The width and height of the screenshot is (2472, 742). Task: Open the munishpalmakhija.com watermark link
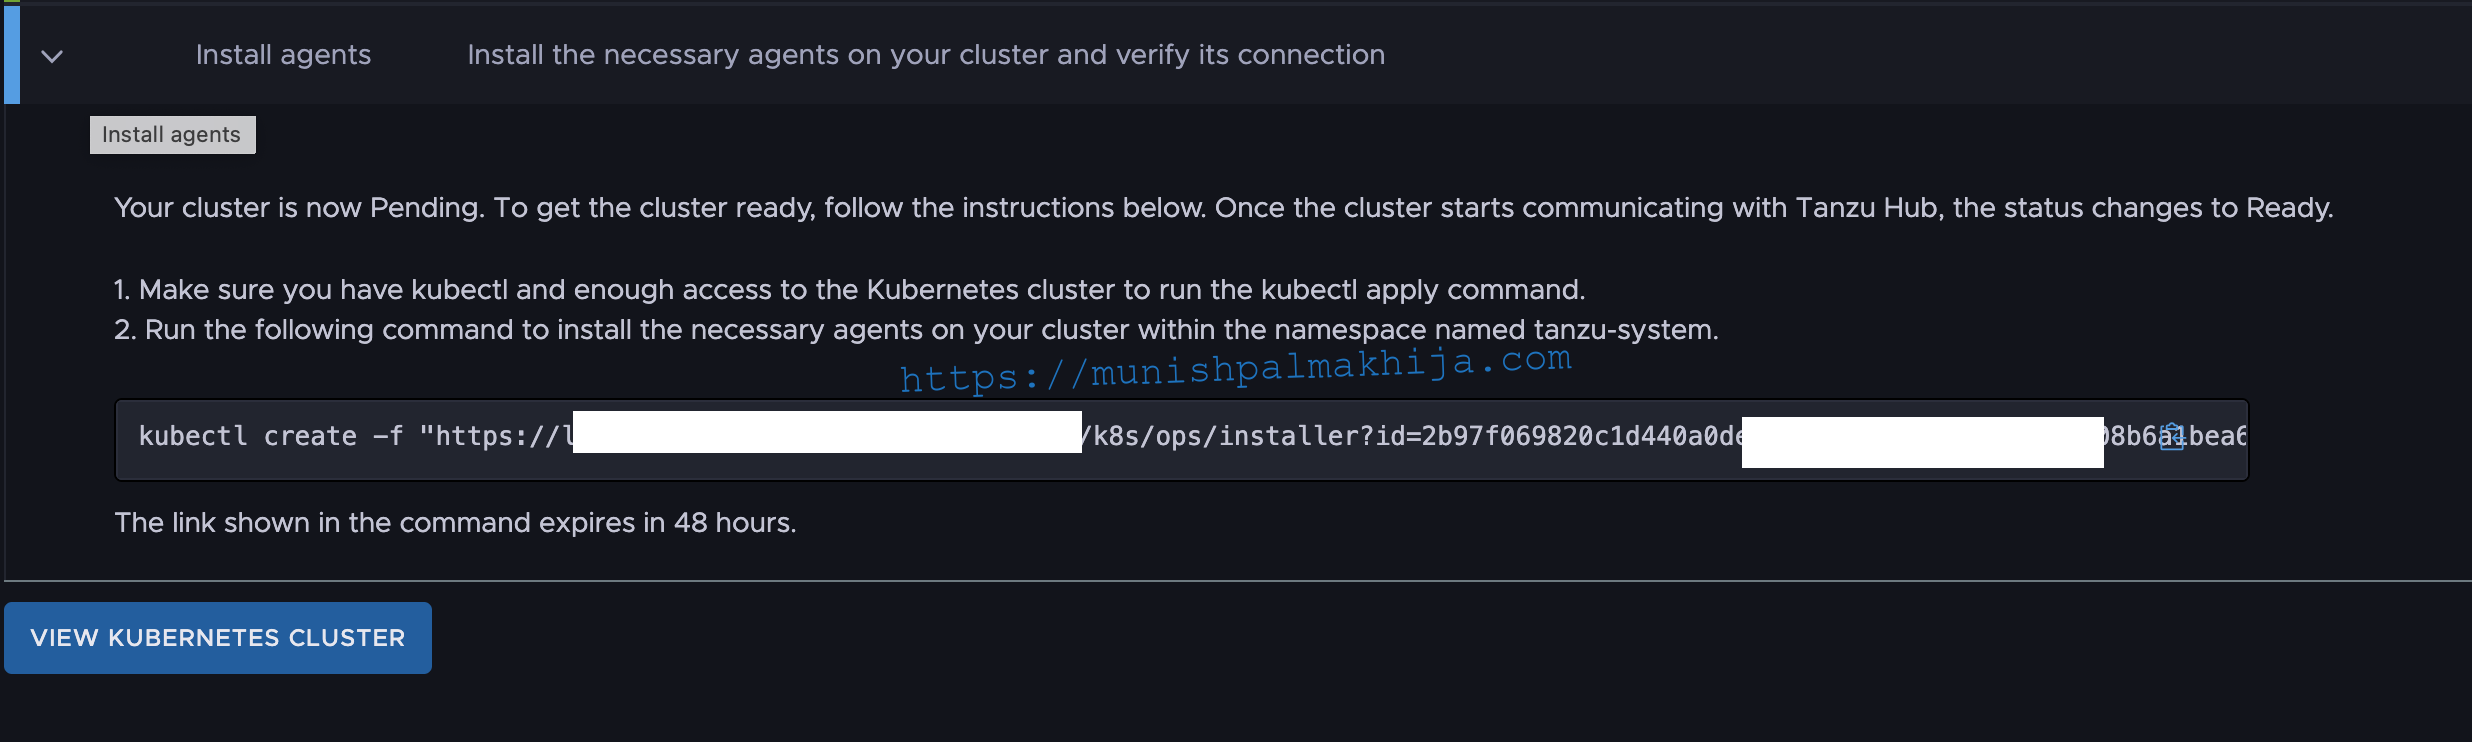pyautogui.click(x=1236, y=368)
